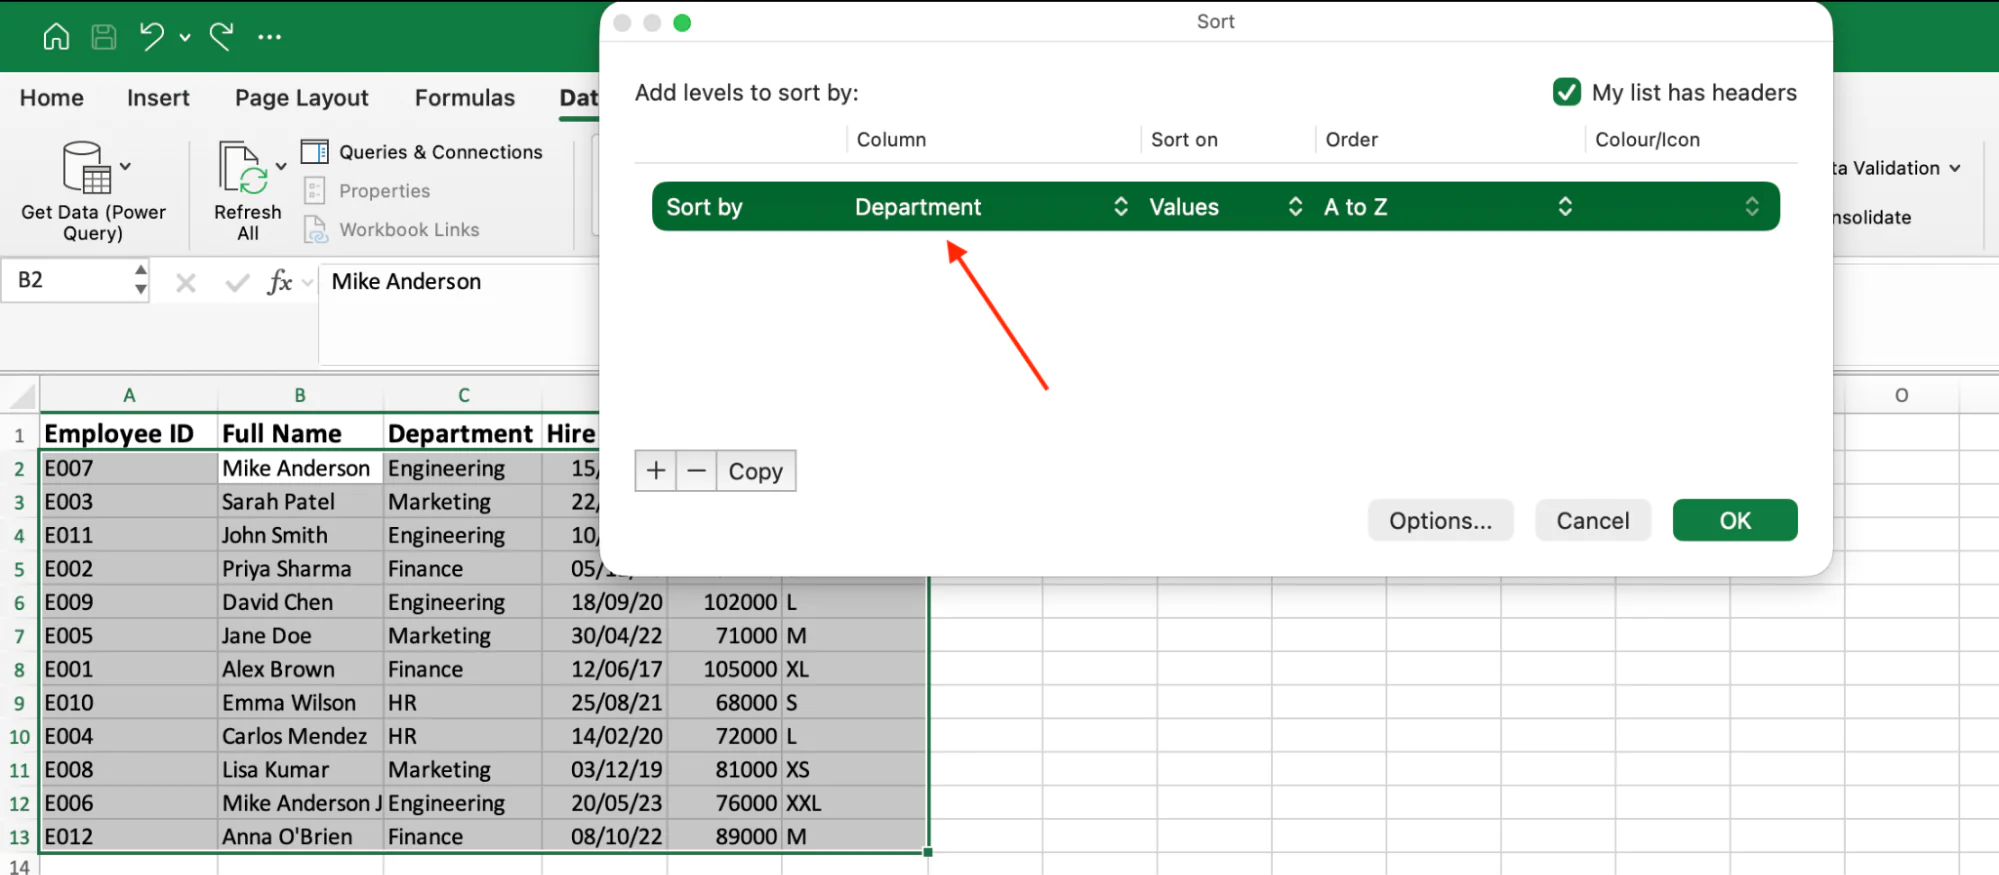Viewport: 1999px width, 875px height.
Task: Uncheck My list has headers
Action: point(1566,92)
